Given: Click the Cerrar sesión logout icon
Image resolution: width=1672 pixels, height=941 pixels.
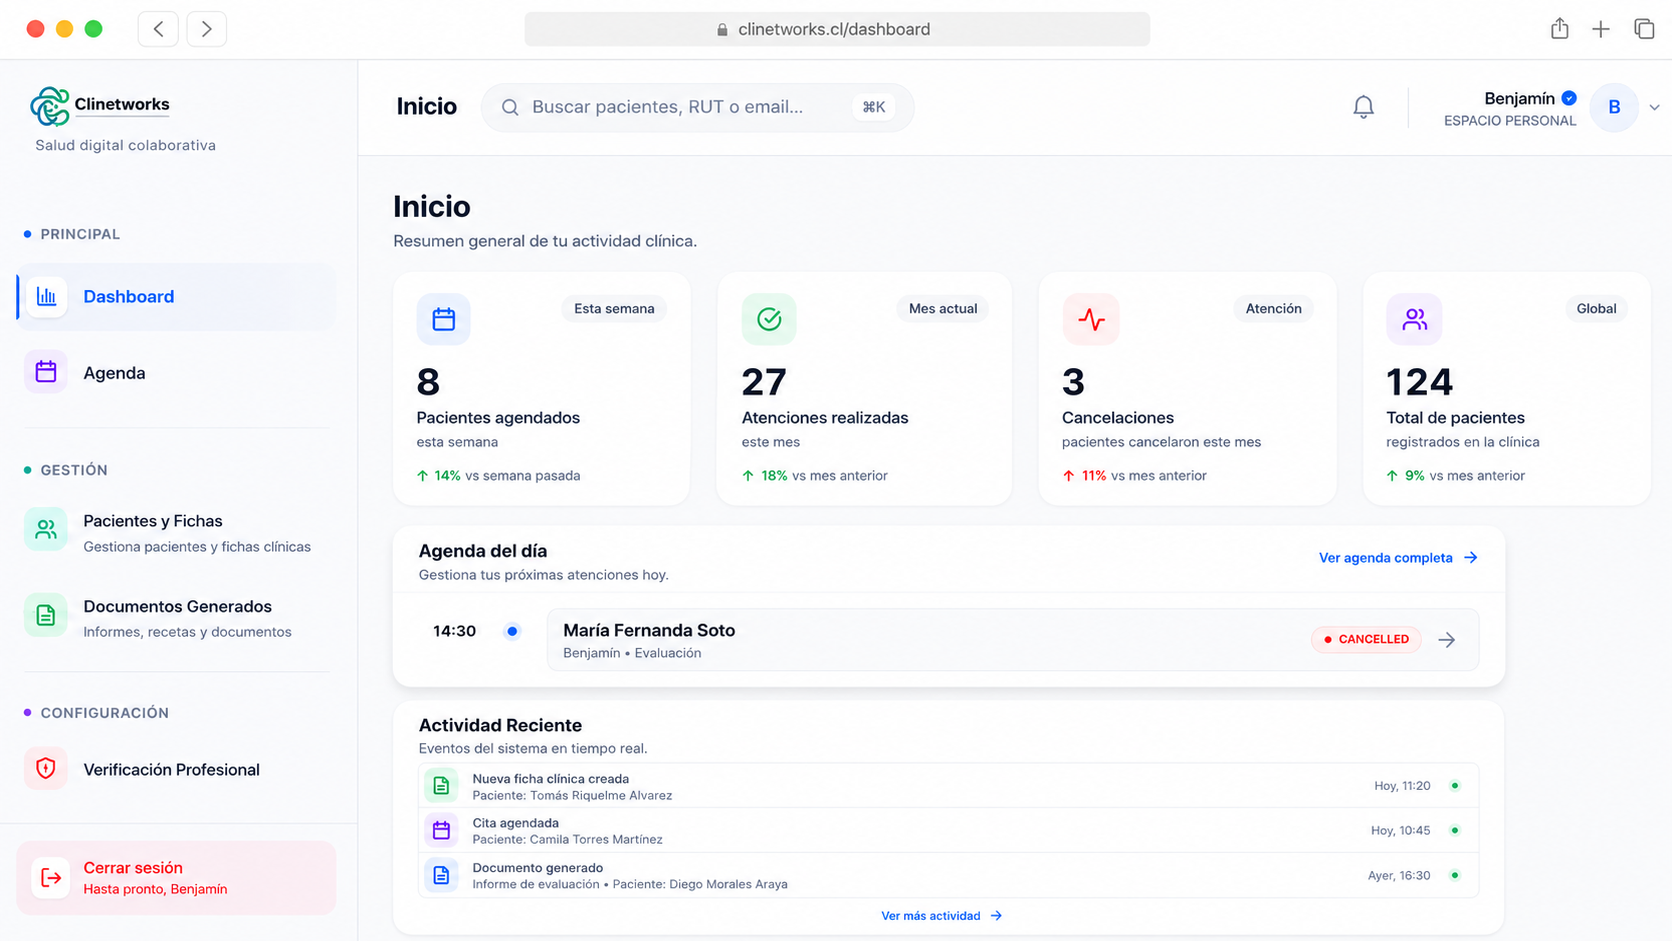Looking at the screenshot, I should 51,878.
